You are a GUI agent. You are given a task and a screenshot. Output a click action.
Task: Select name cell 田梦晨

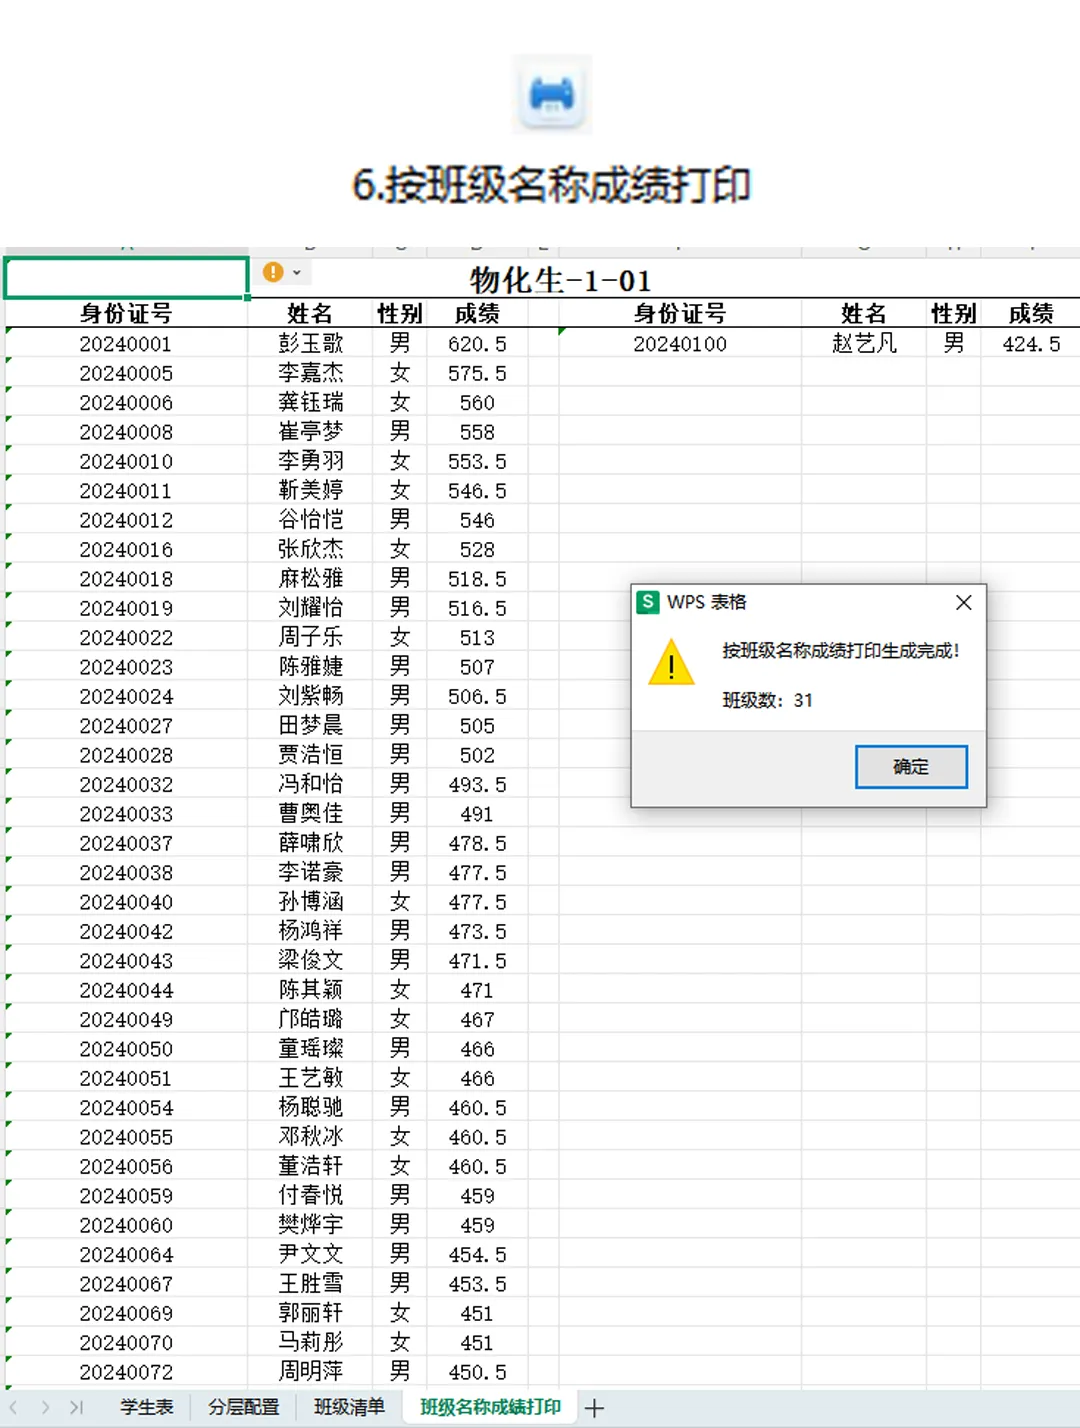[x=310, y=726]
